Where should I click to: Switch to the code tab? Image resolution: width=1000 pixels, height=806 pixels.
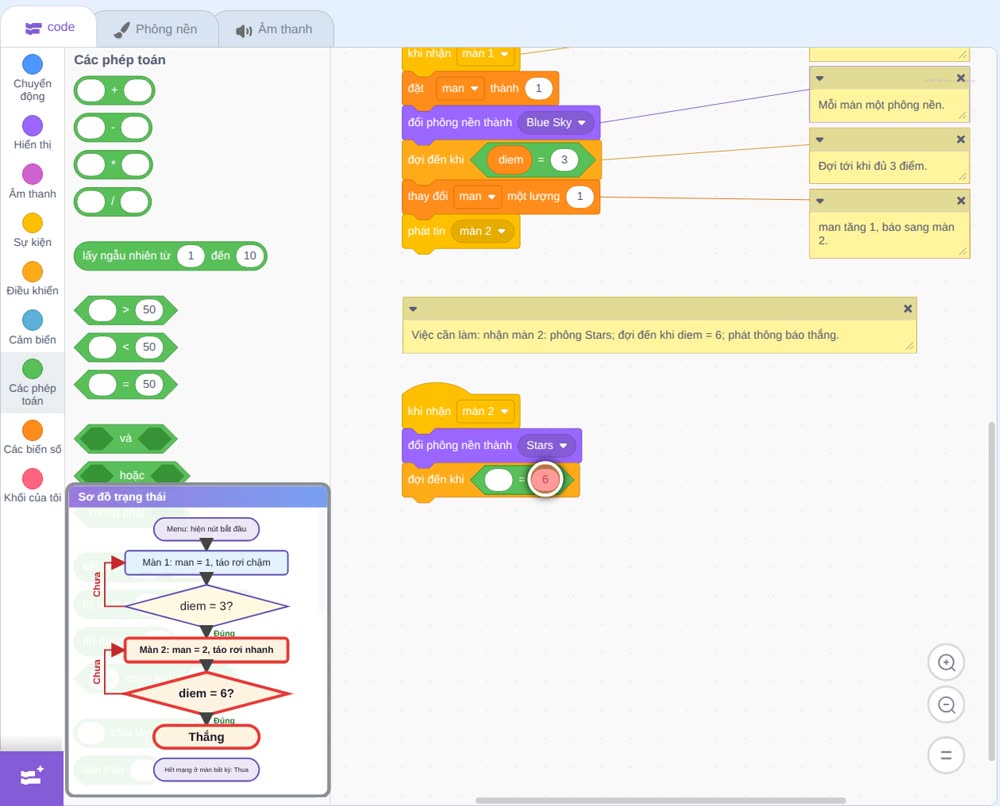click(x=48, y=27)
